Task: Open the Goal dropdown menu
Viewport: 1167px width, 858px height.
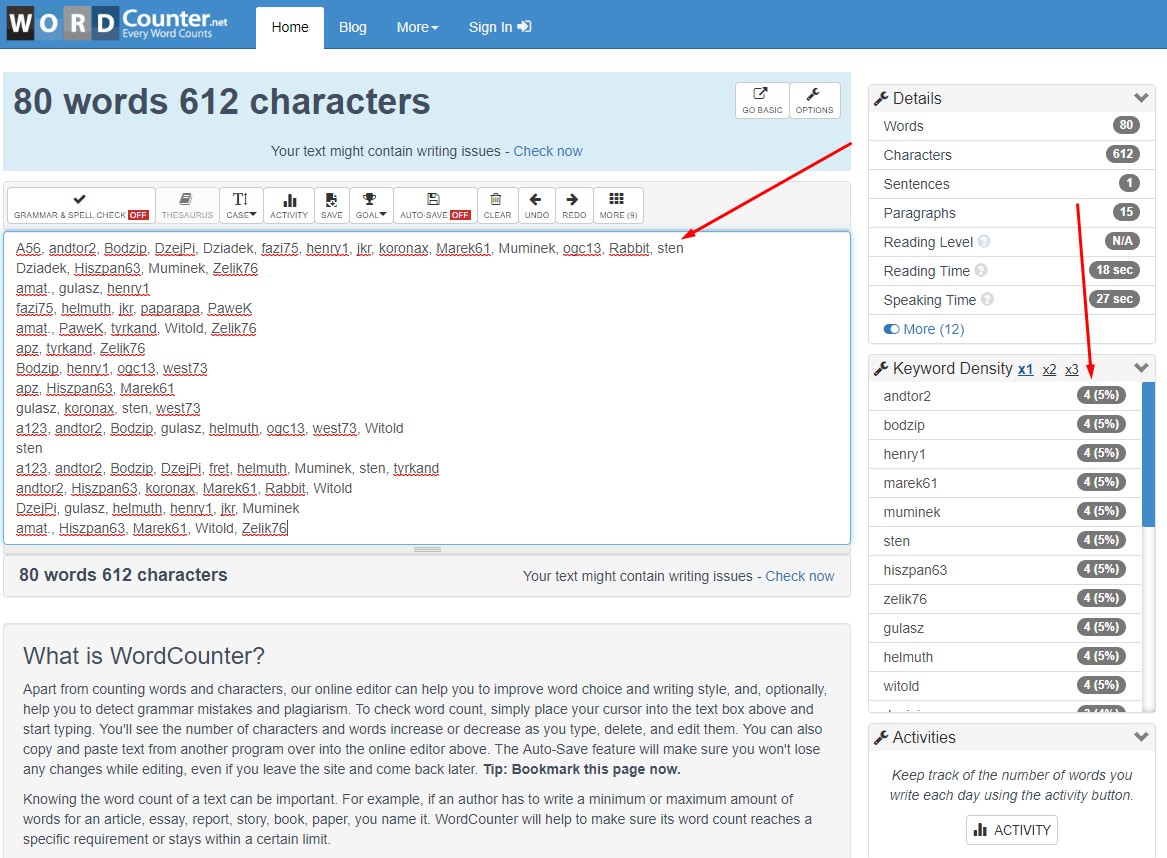Action: [x=370, y=205]
